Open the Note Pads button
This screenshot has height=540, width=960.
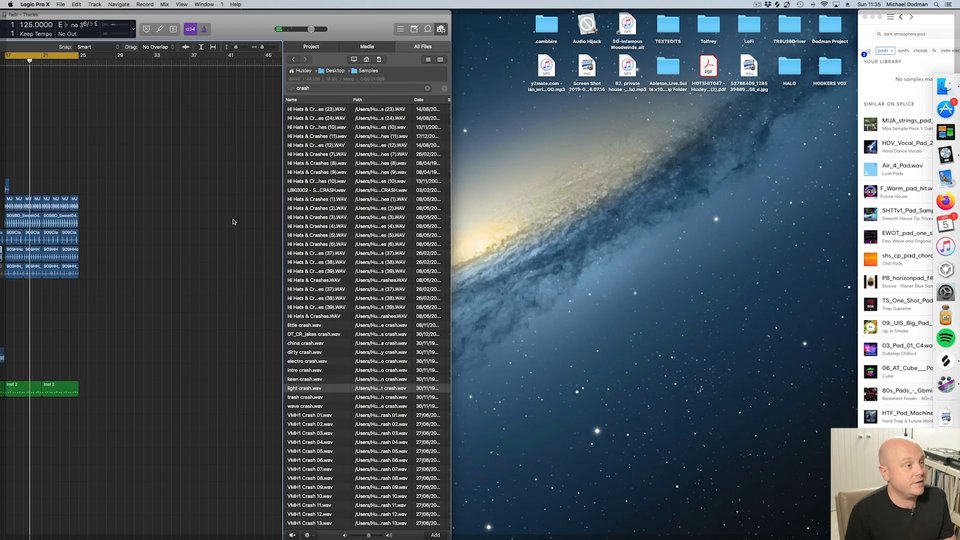click(x=414, y=29)
